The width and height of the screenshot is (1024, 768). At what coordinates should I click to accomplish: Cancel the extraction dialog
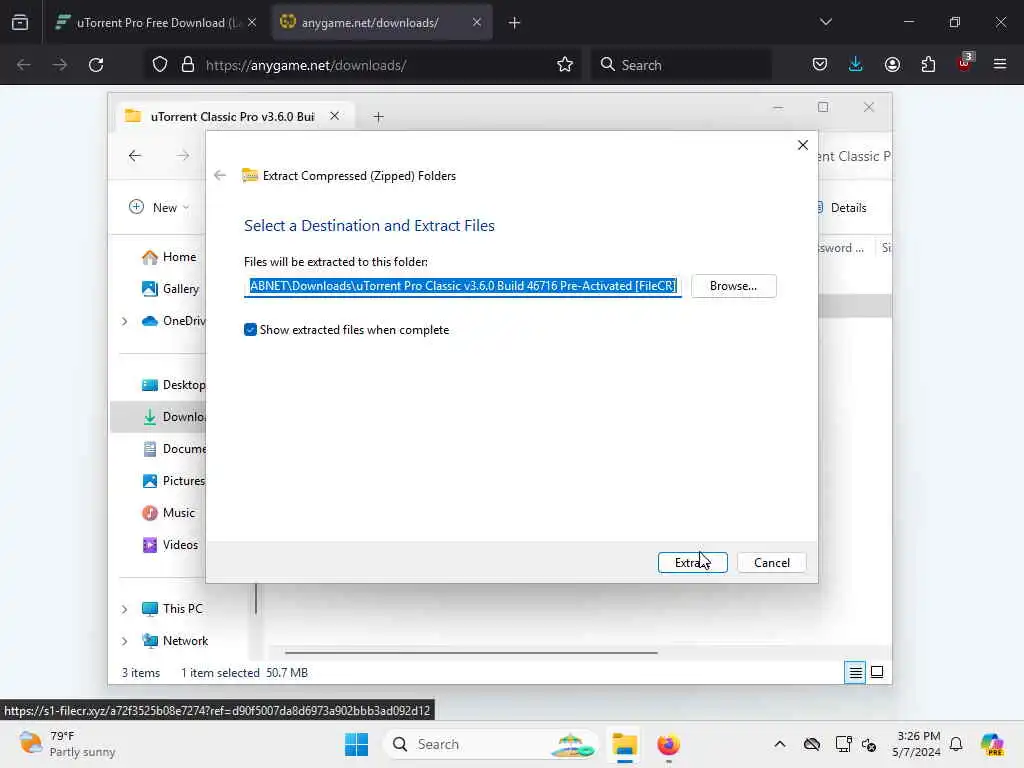click(x=771, y=562)
